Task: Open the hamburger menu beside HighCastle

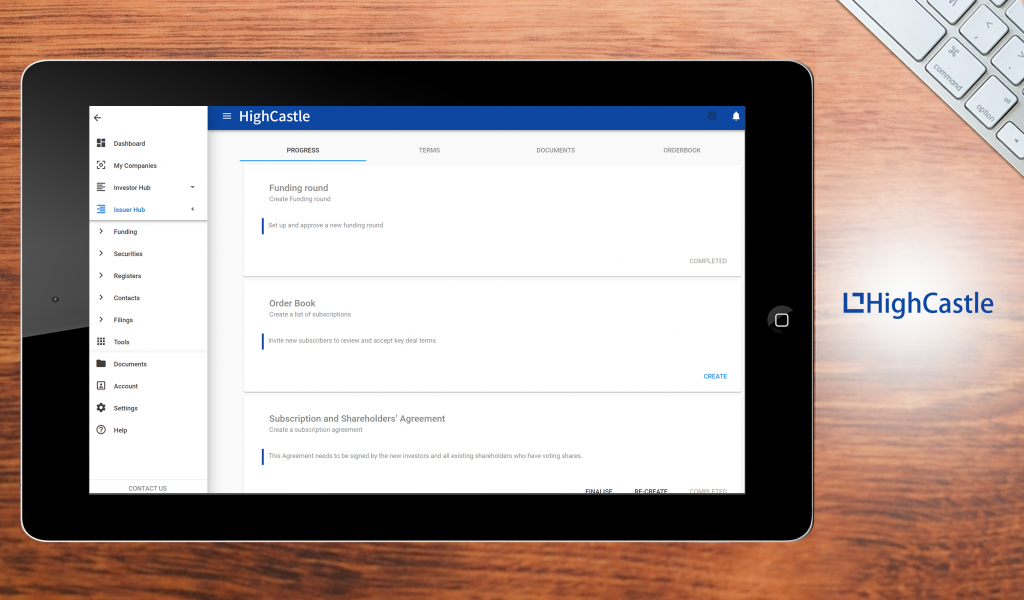Action: pos(226,116)
